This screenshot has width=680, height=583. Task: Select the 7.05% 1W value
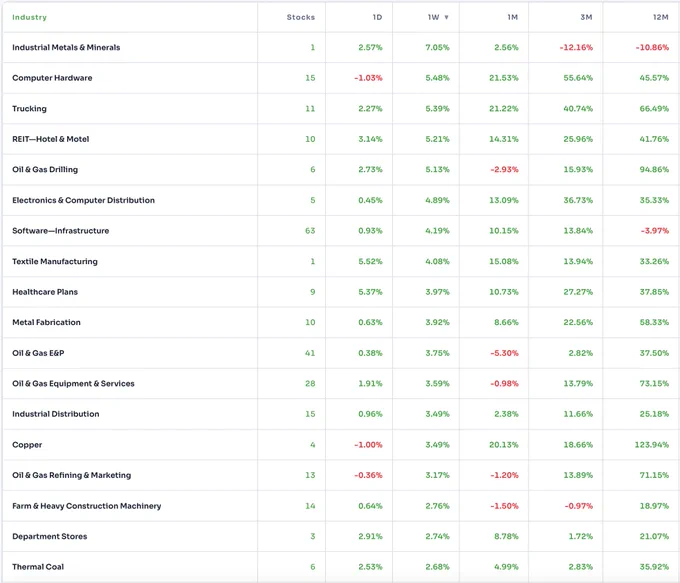437,47
